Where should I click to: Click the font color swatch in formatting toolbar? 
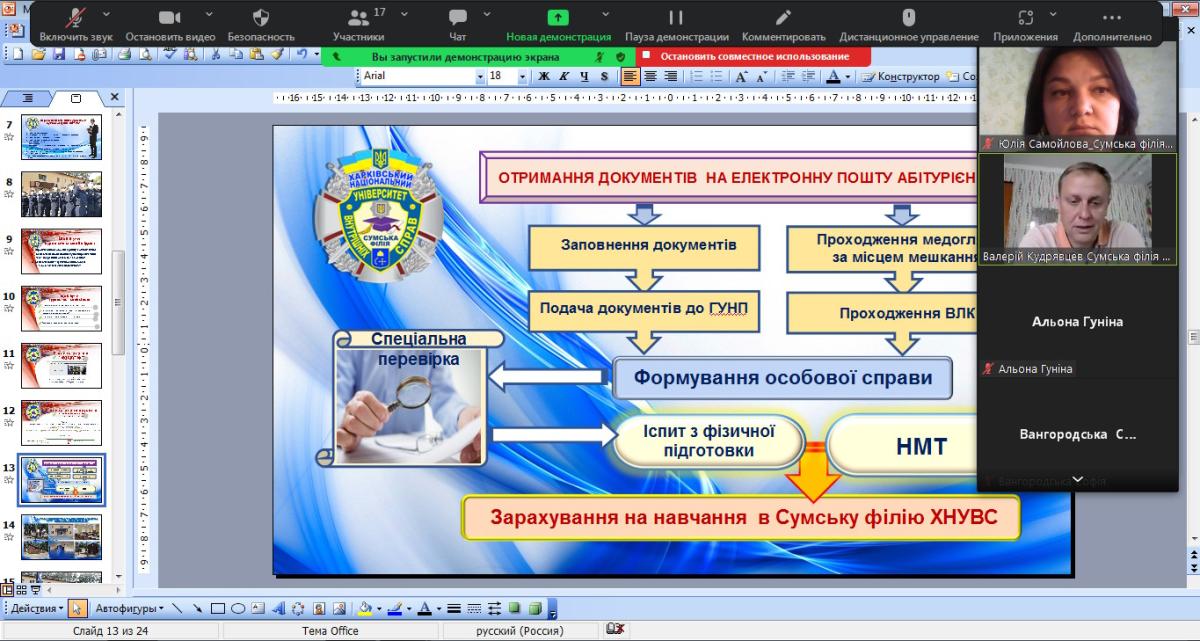tap(833, 76)
